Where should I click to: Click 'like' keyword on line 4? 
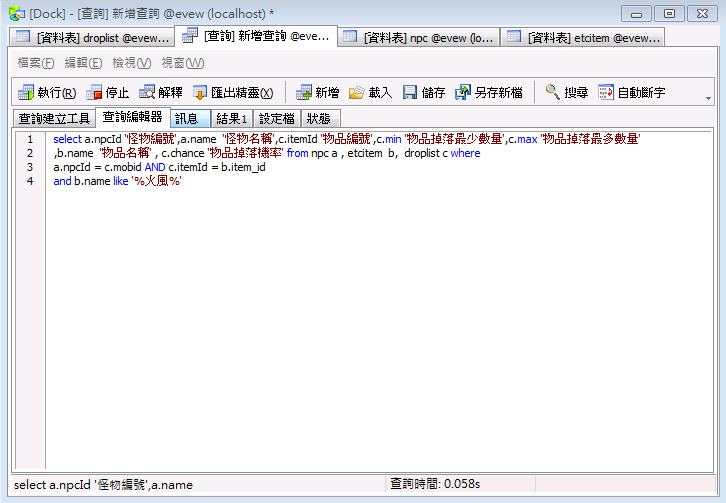[x=120, y=181]
